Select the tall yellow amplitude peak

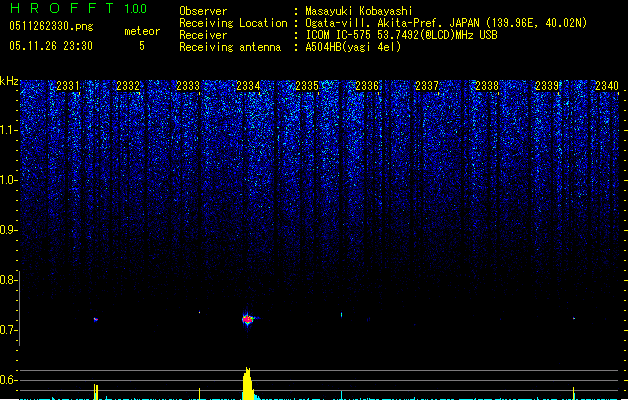pyautogui.click(x=248, y=383)
